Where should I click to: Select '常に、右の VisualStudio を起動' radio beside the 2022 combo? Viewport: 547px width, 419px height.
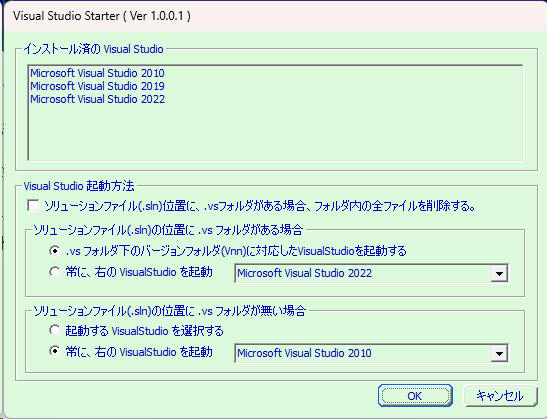[x=54, y=272]
